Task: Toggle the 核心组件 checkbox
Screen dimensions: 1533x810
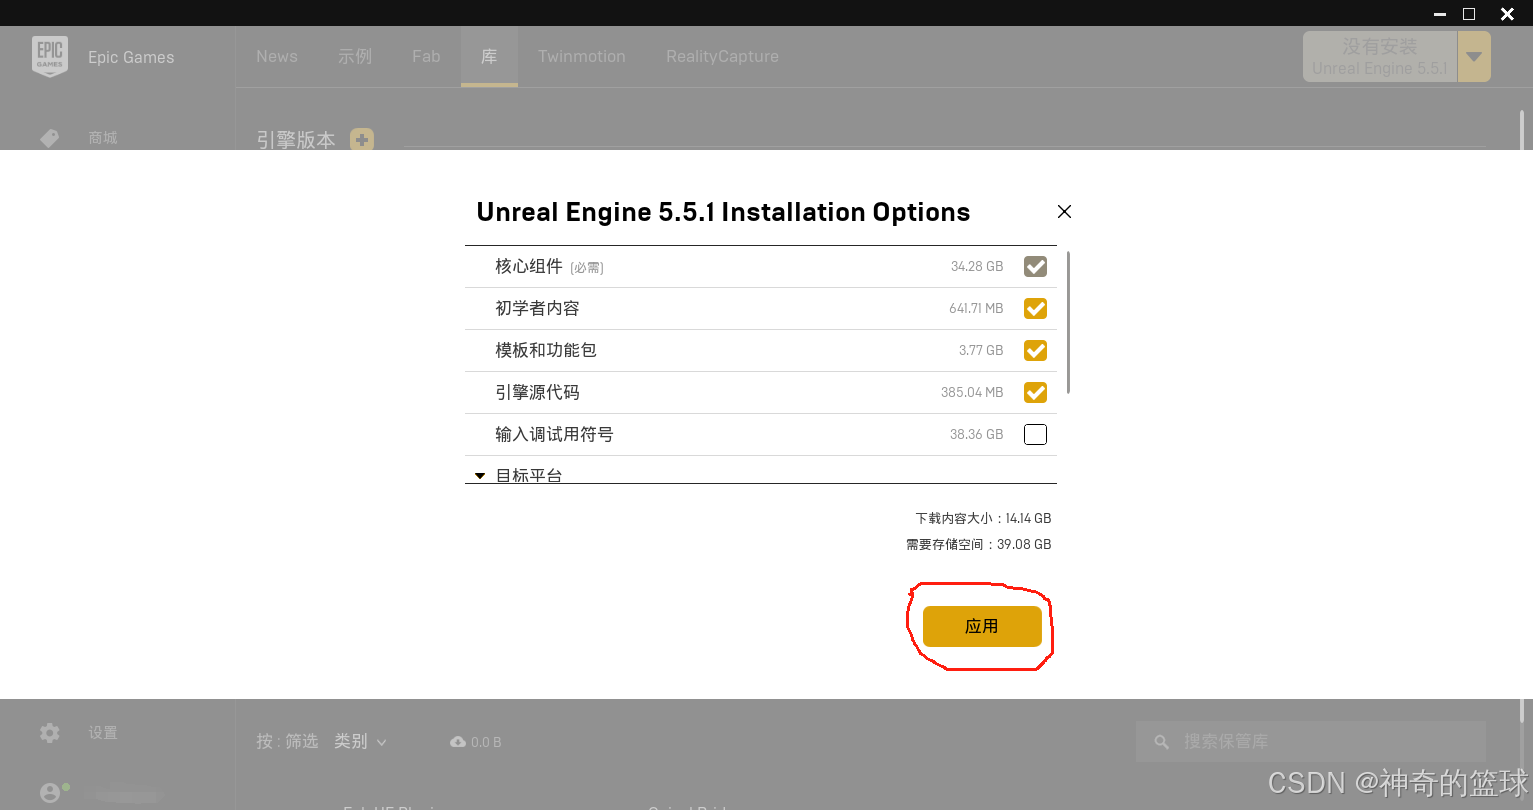Action: tap(1035, 267)
